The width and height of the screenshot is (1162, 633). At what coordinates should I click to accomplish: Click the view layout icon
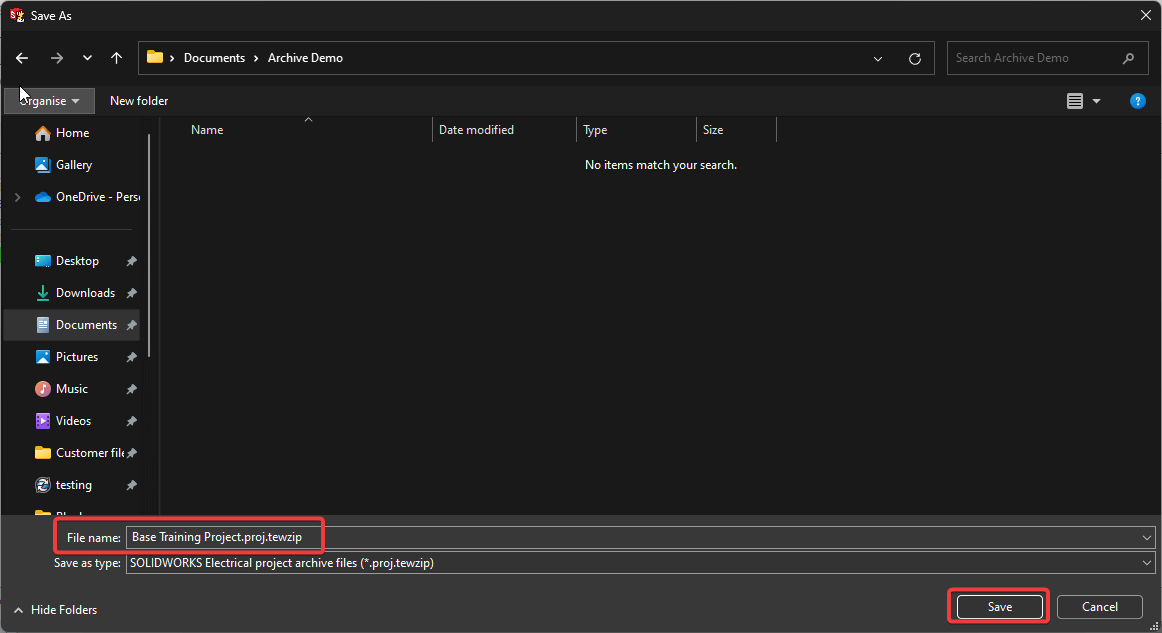1075,101
